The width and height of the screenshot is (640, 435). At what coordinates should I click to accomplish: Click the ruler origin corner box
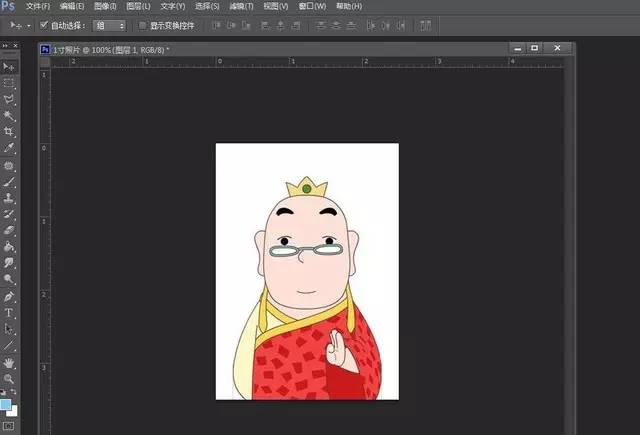coord(45,62)
